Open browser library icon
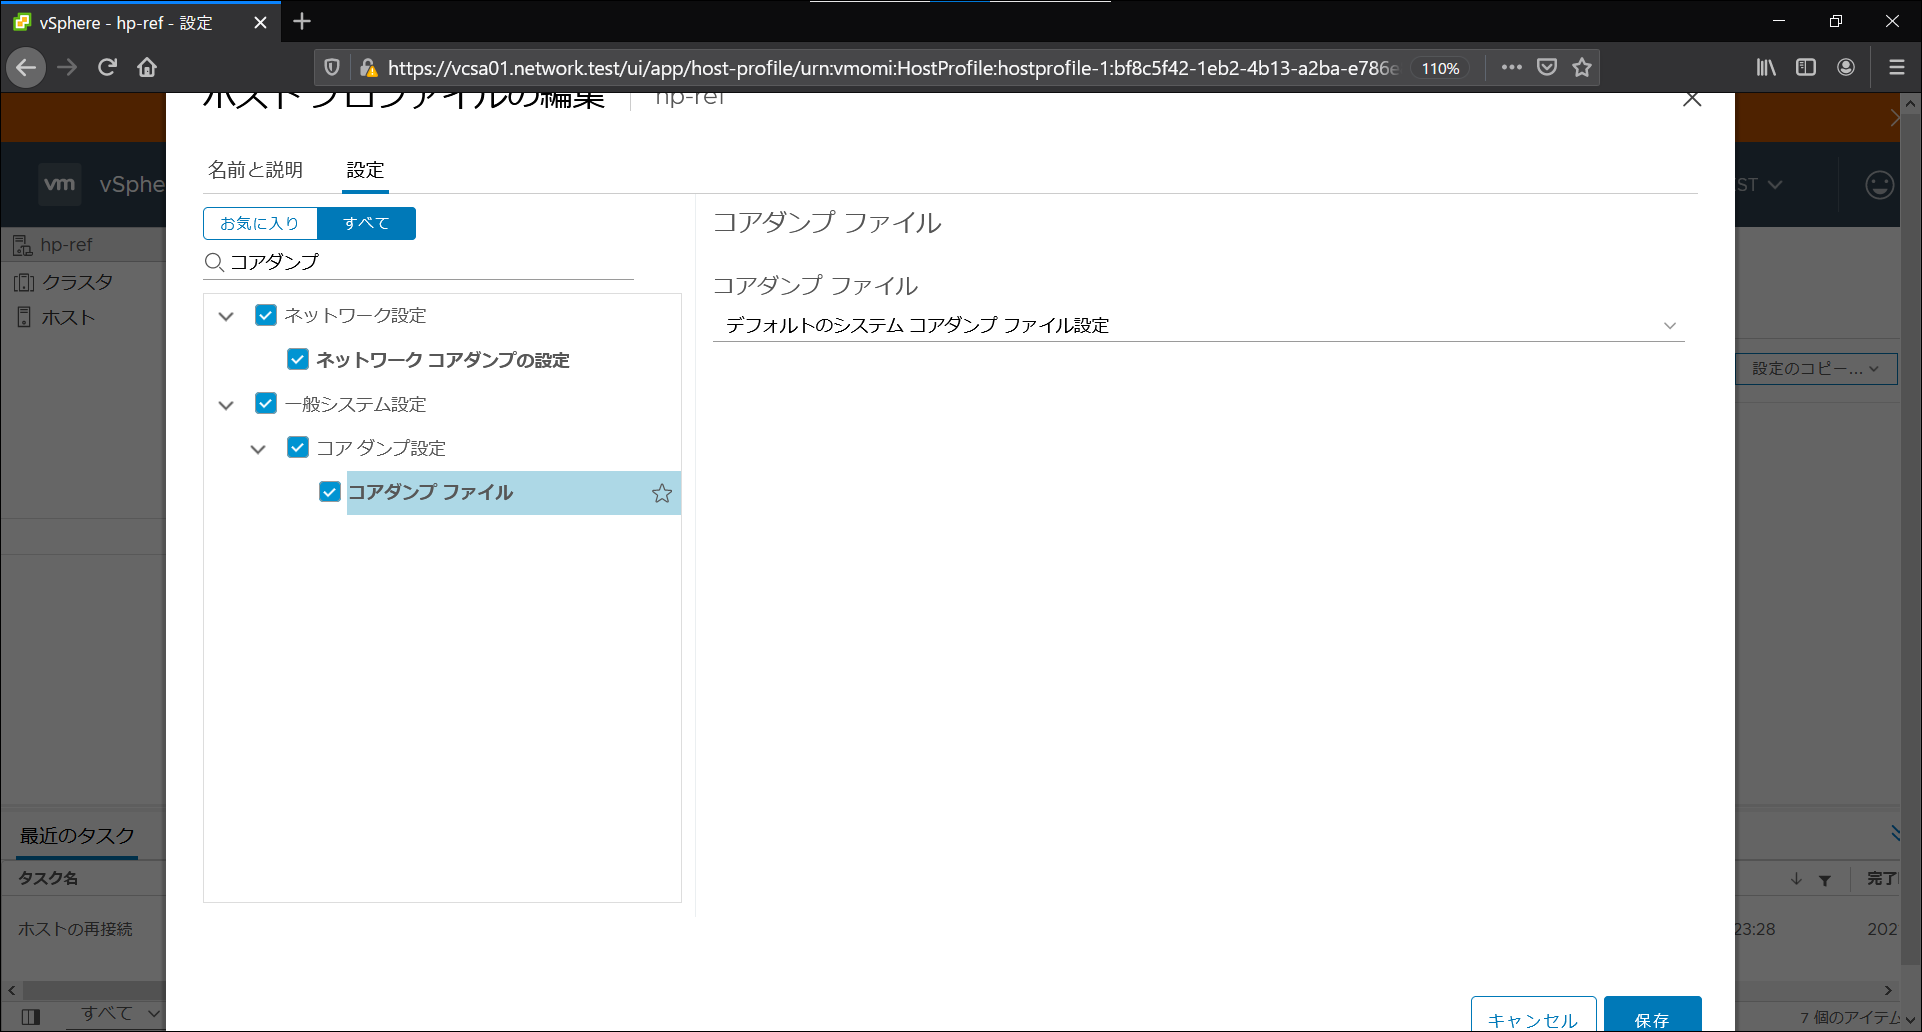Viewport: 1922px width, 1032px height. [x=1766, y=67]
